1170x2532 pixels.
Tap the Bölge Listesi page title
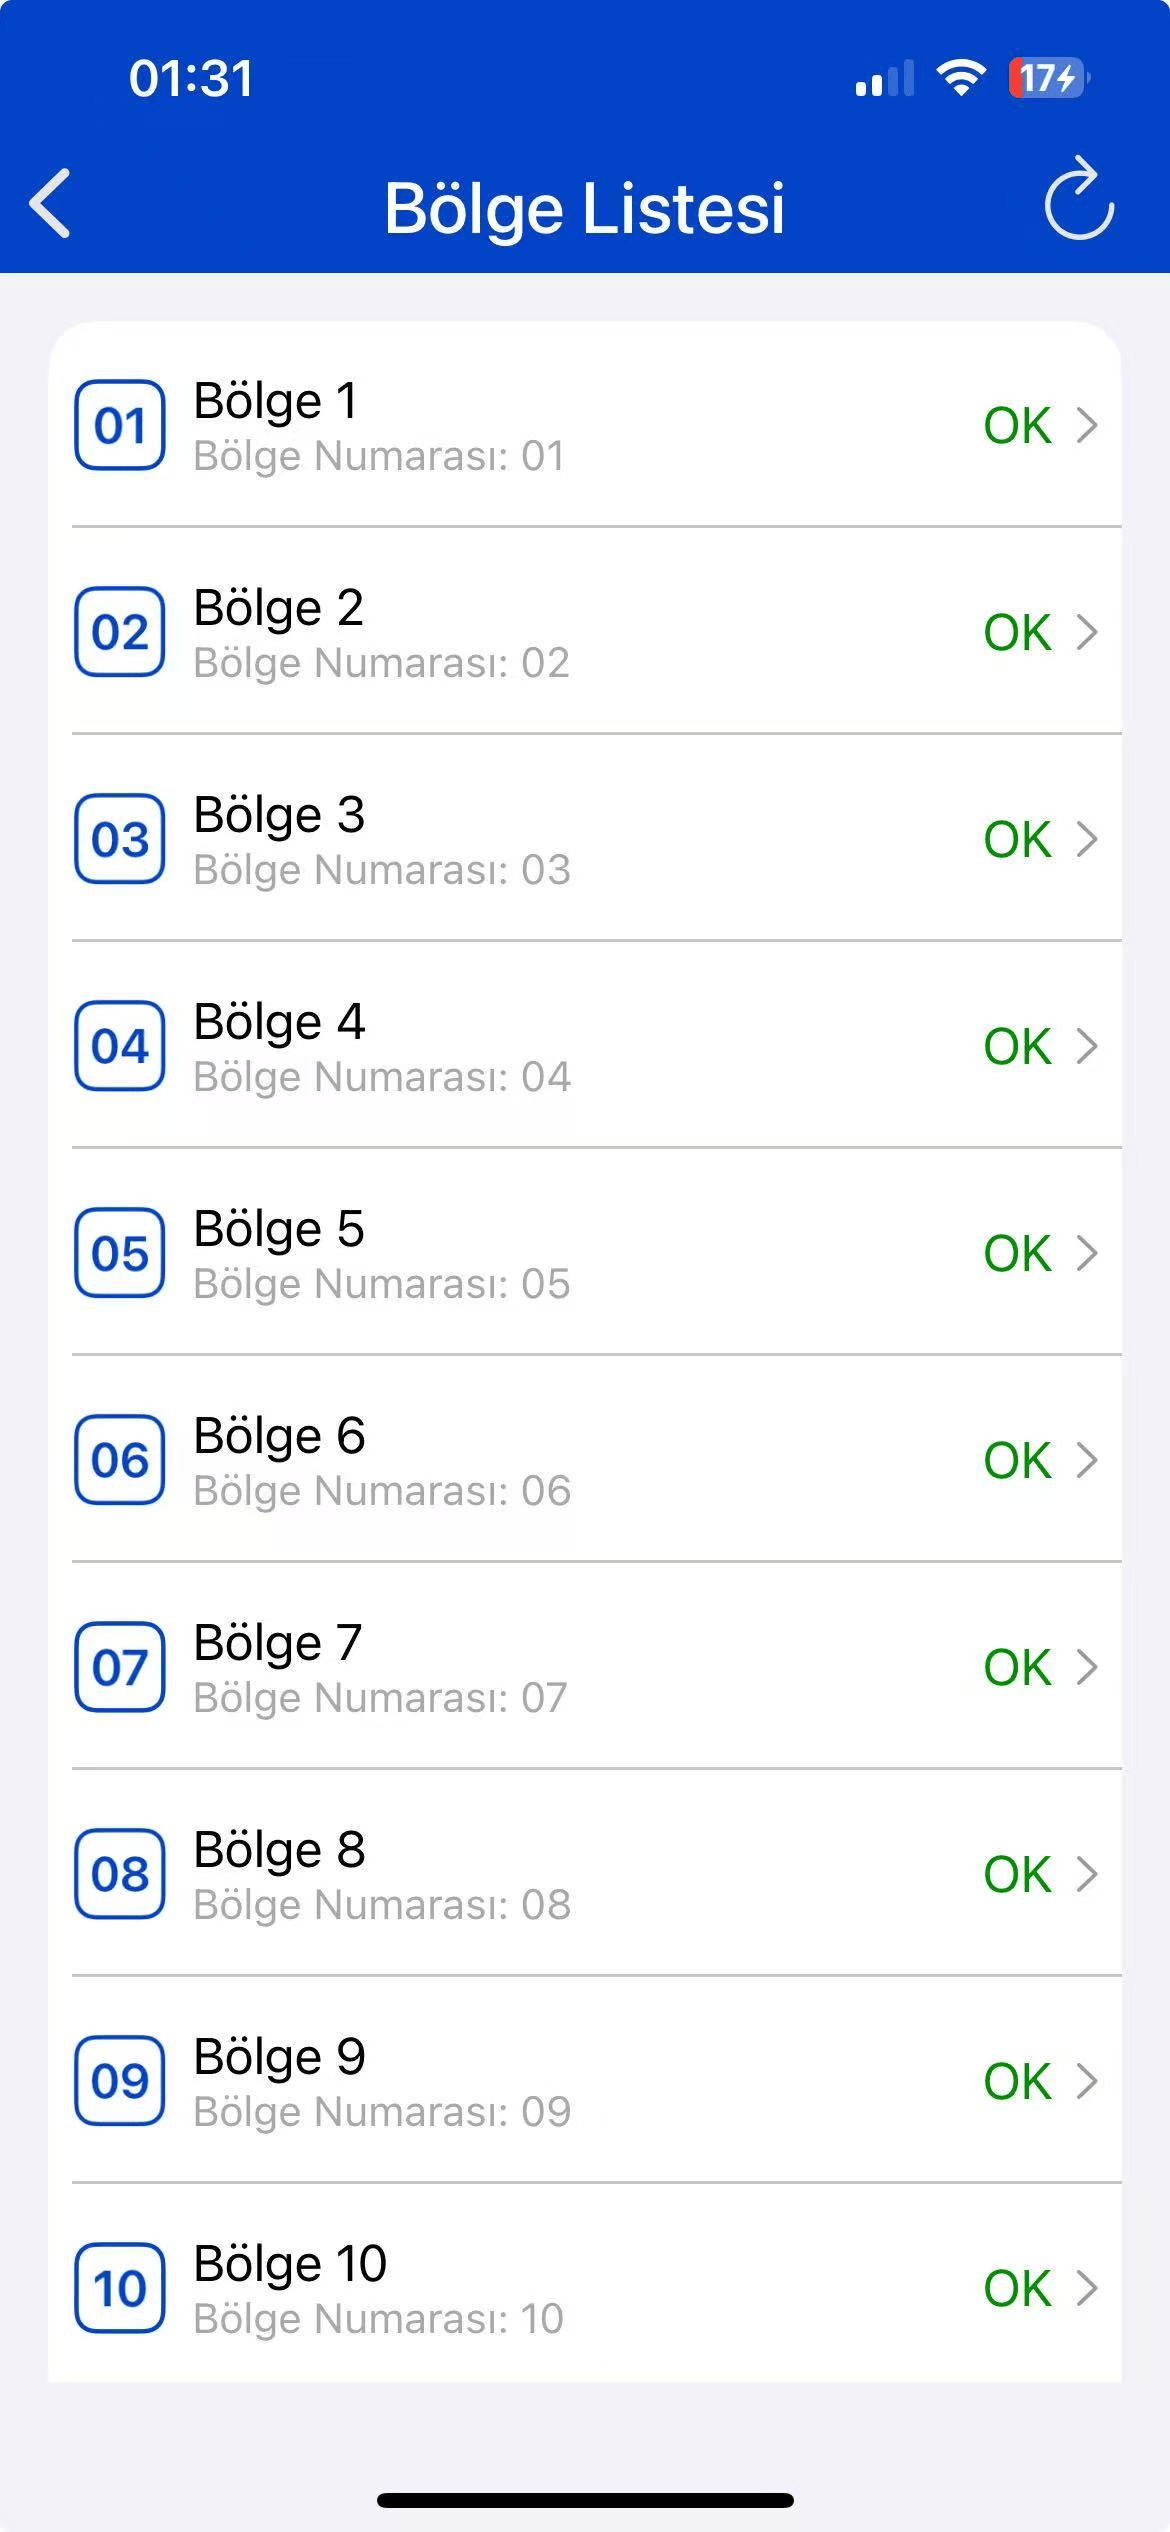585,208
